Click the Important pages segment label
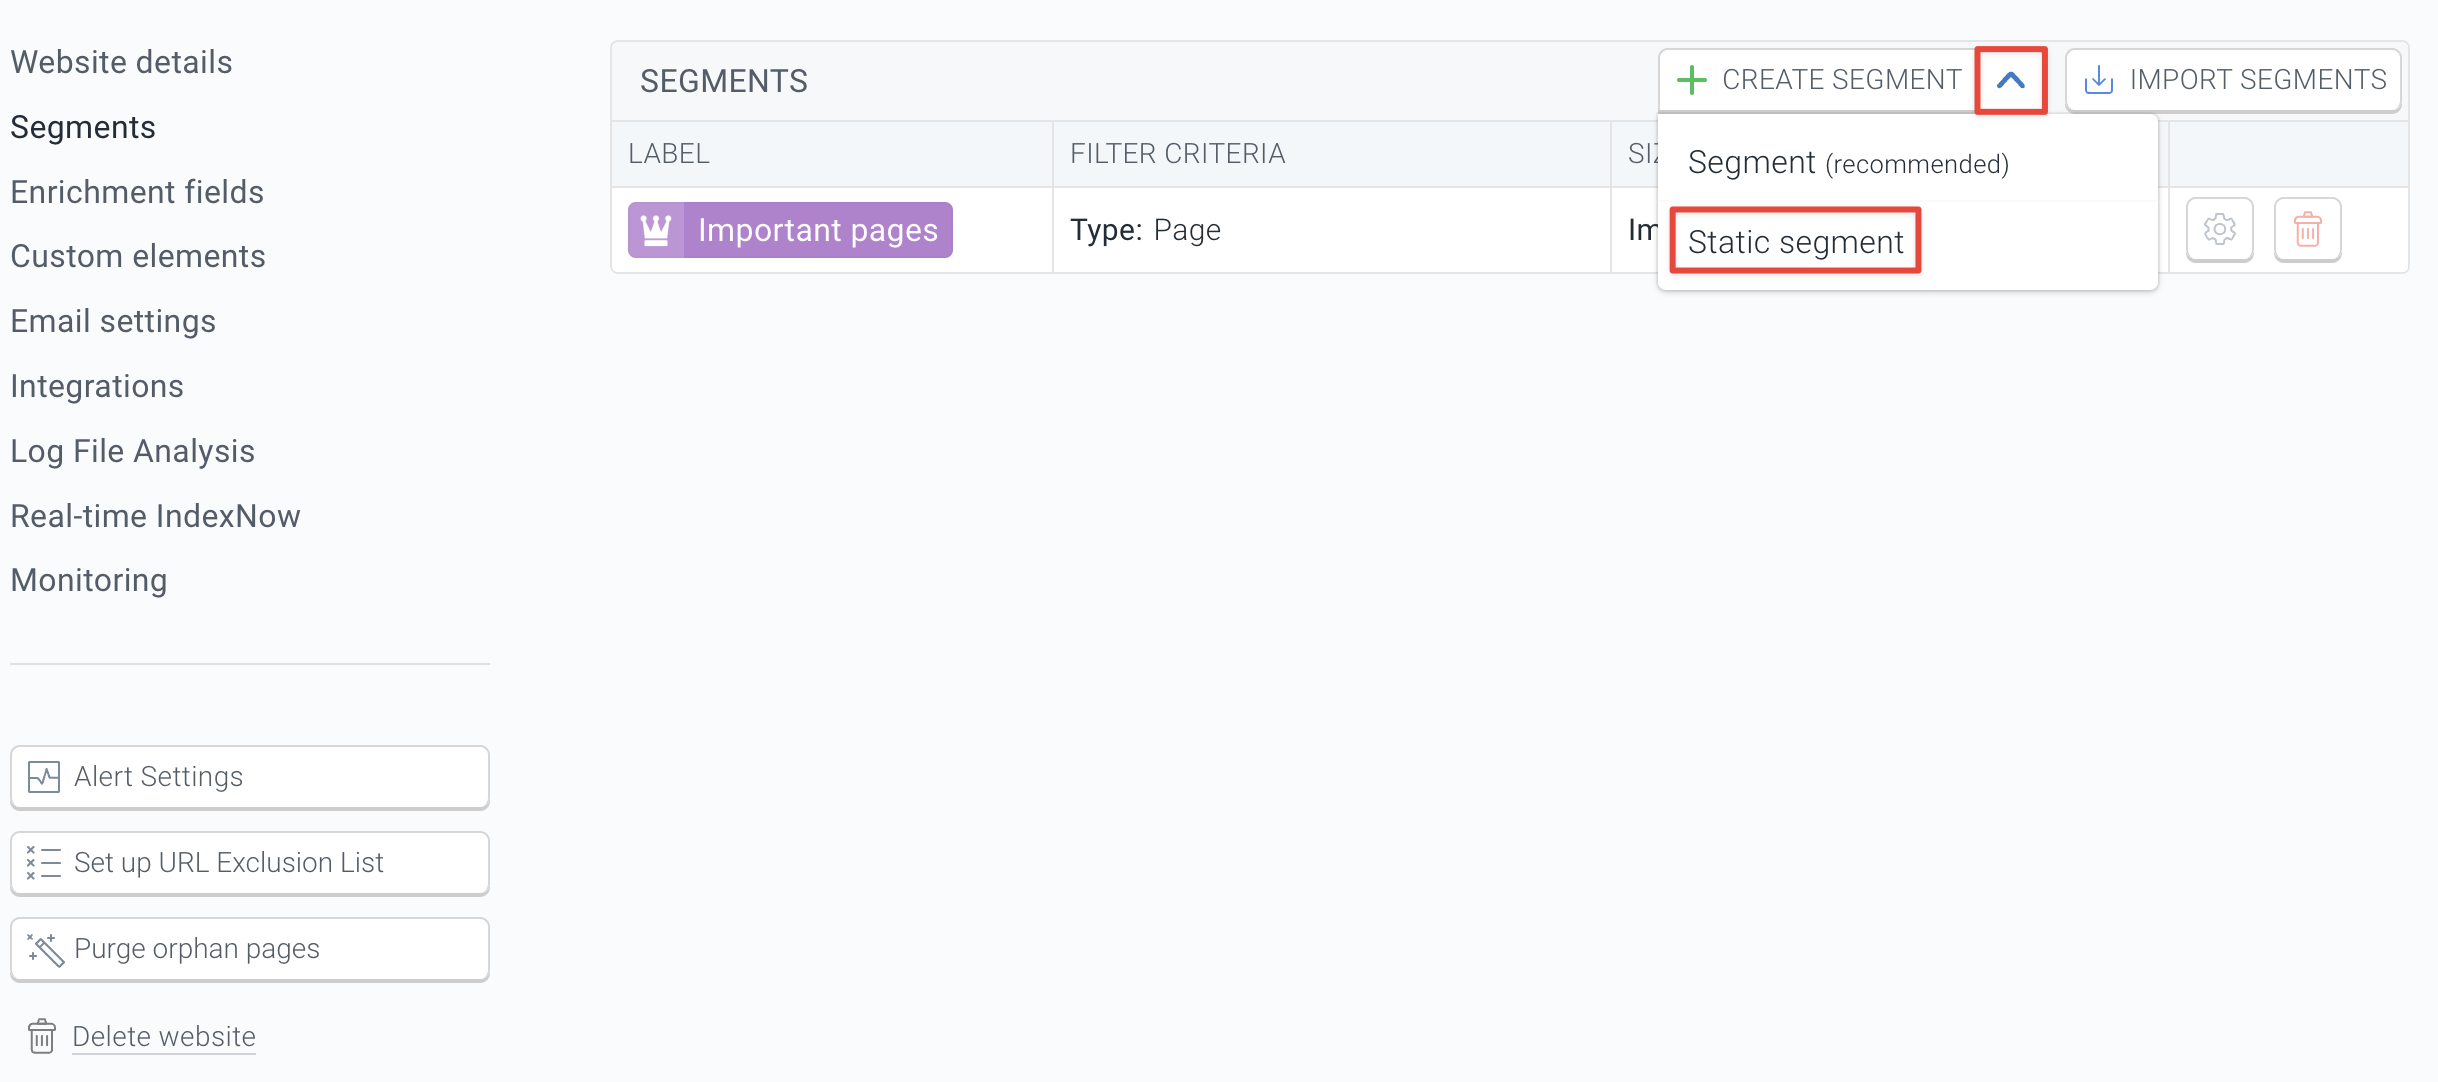 click(x=787, y=229)
